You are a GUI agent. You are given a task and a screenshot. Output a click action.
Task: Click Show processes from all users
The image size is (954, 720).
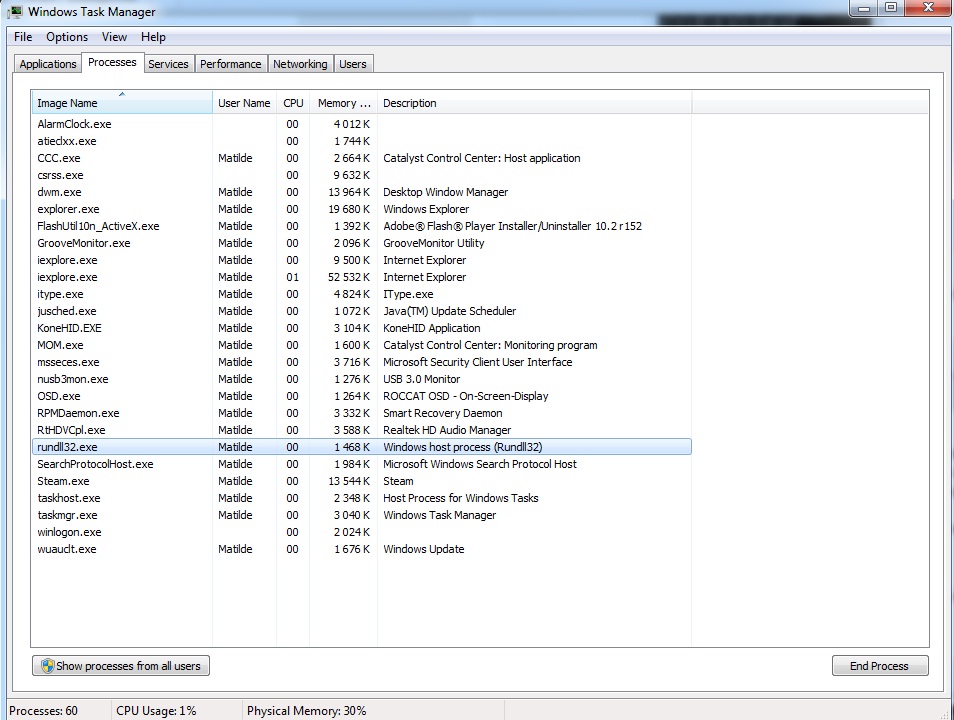point(120,666)
